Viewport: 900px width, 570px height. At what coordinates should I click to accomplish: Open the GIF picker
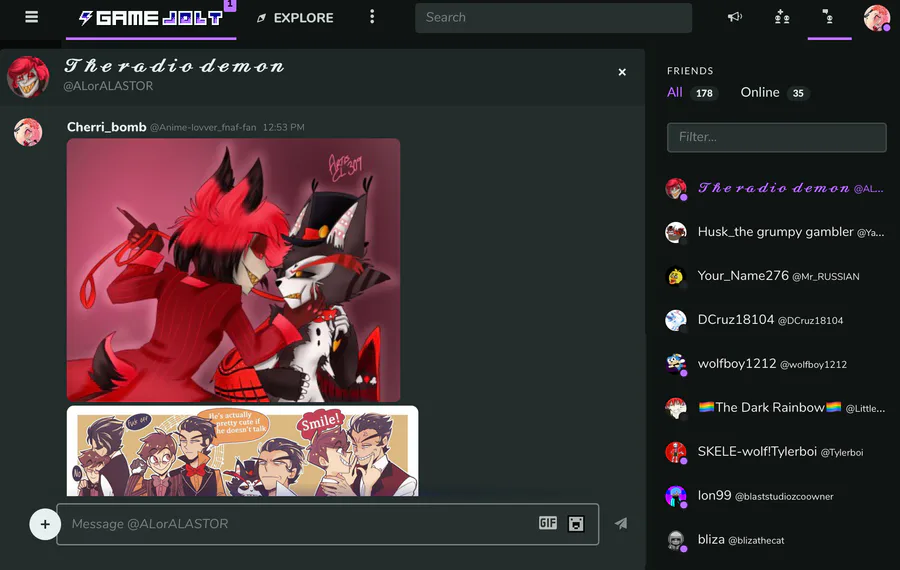tap(548, 523)
